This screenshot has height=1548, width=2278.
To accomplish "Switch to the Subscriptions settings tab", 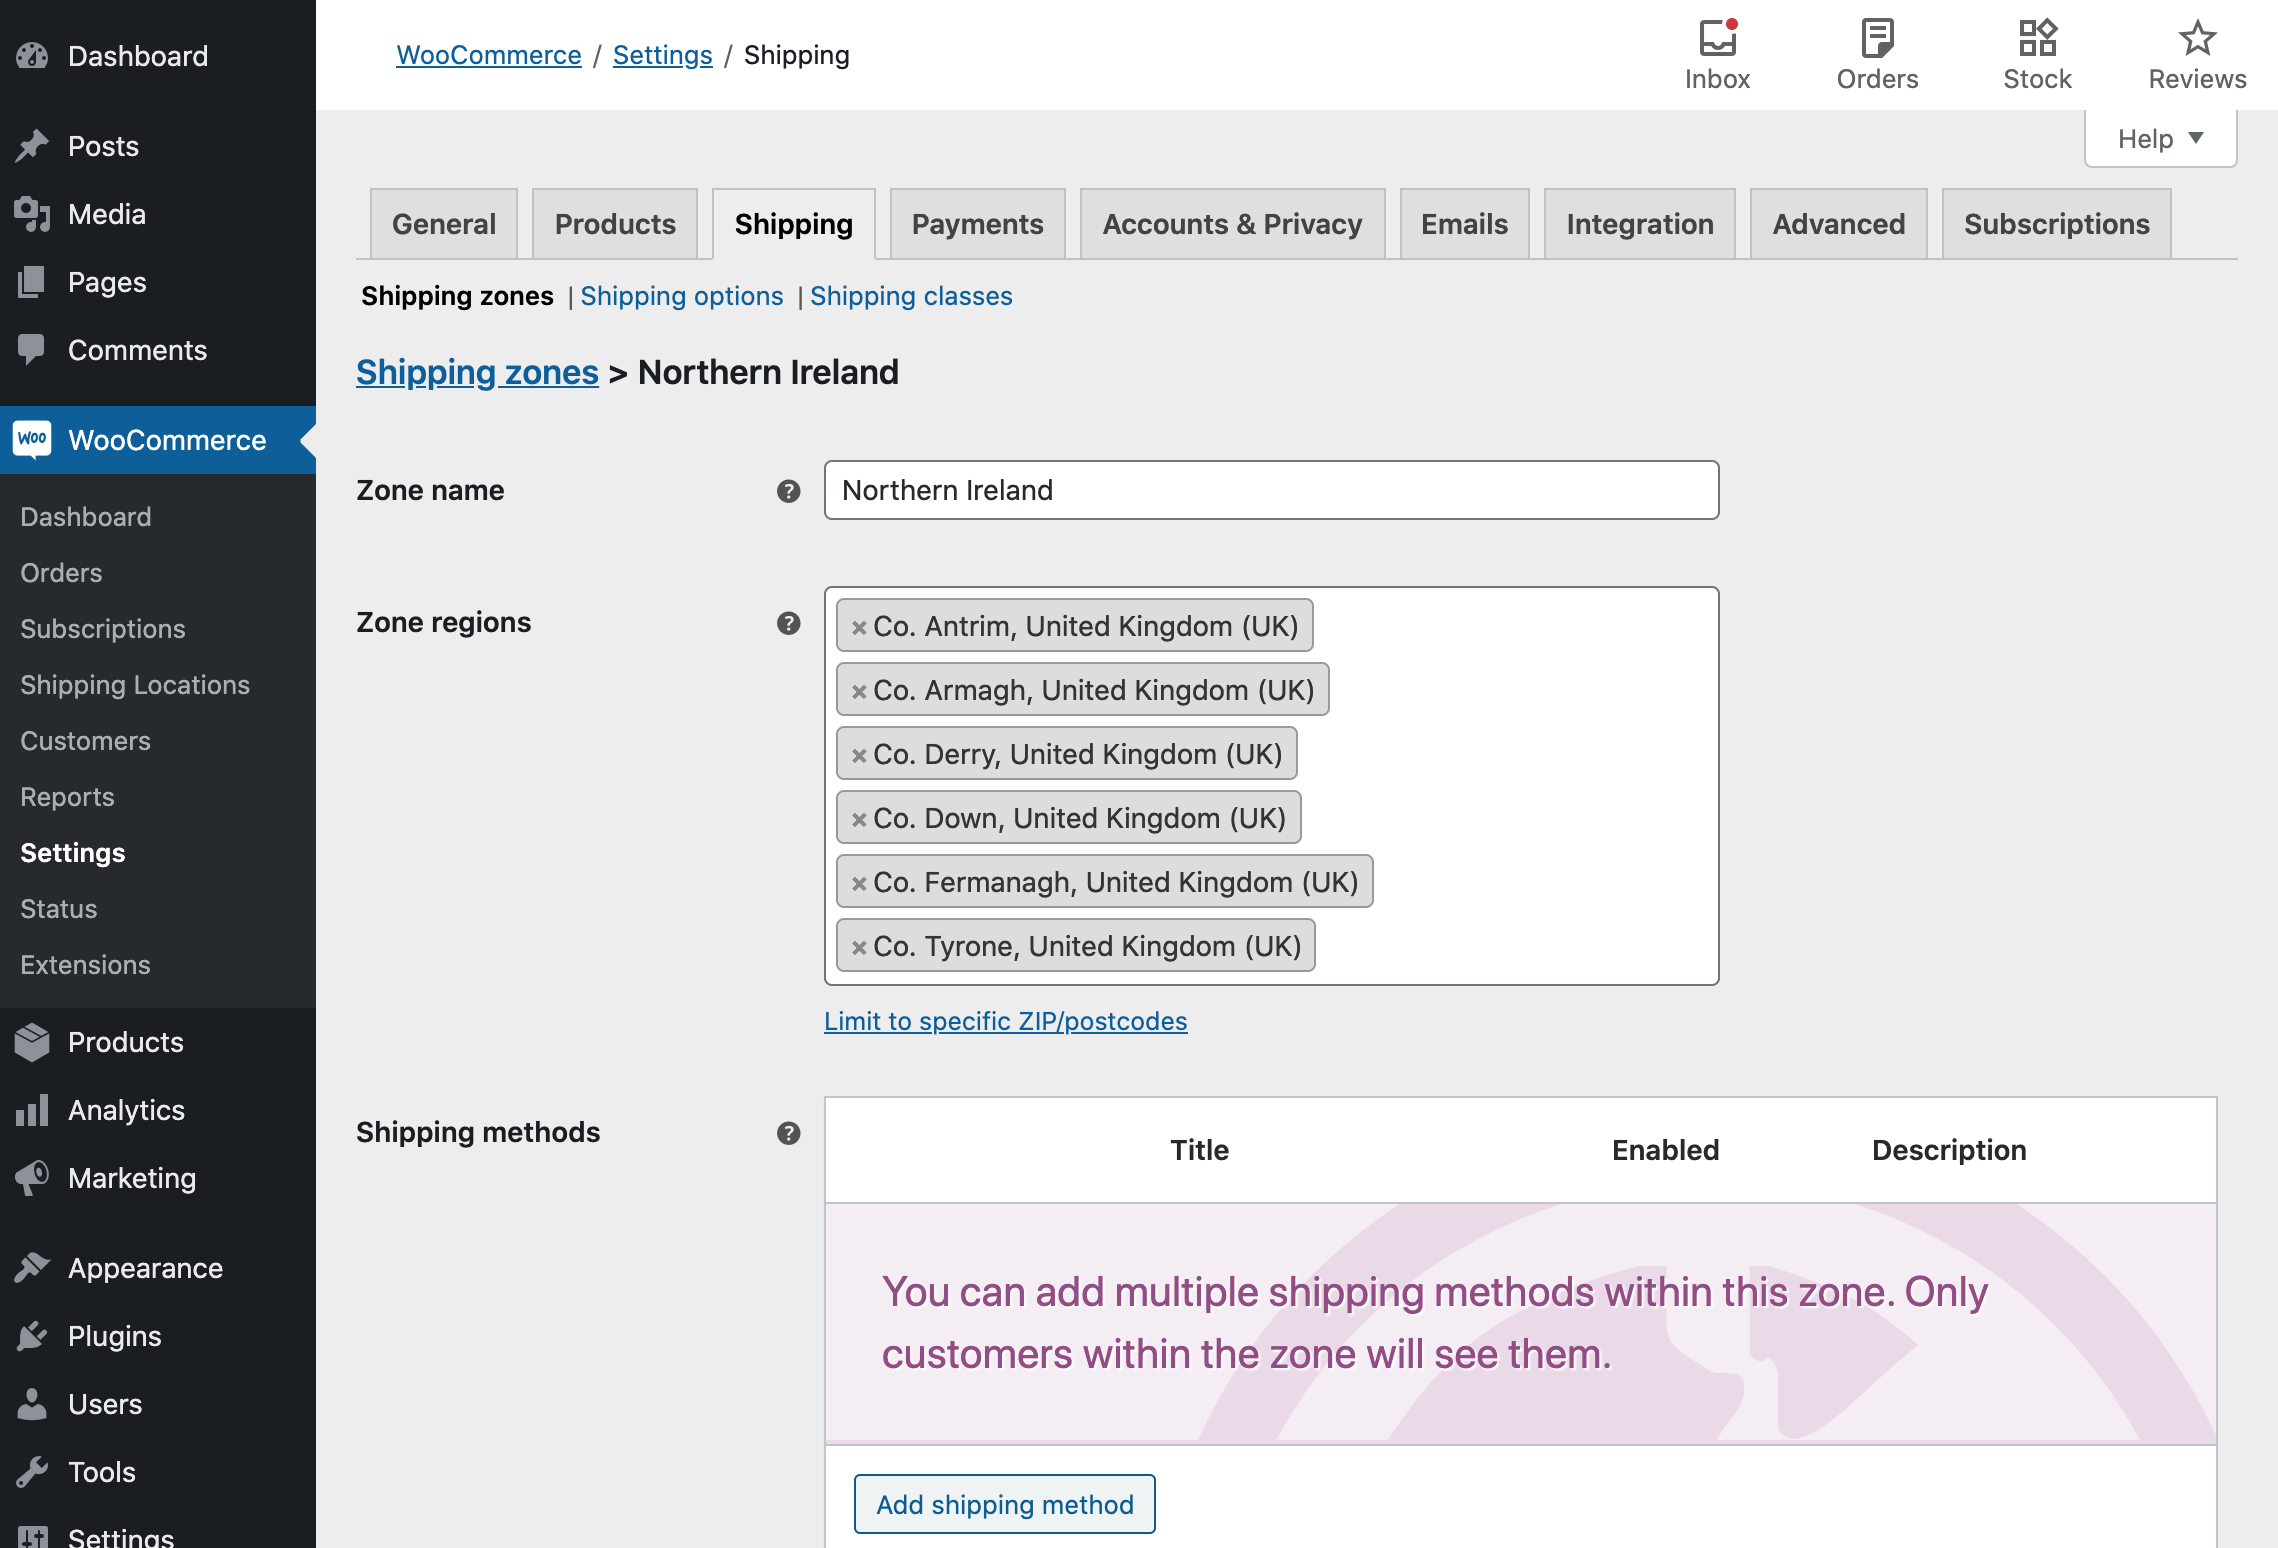I will click(x=2056, y=224).
